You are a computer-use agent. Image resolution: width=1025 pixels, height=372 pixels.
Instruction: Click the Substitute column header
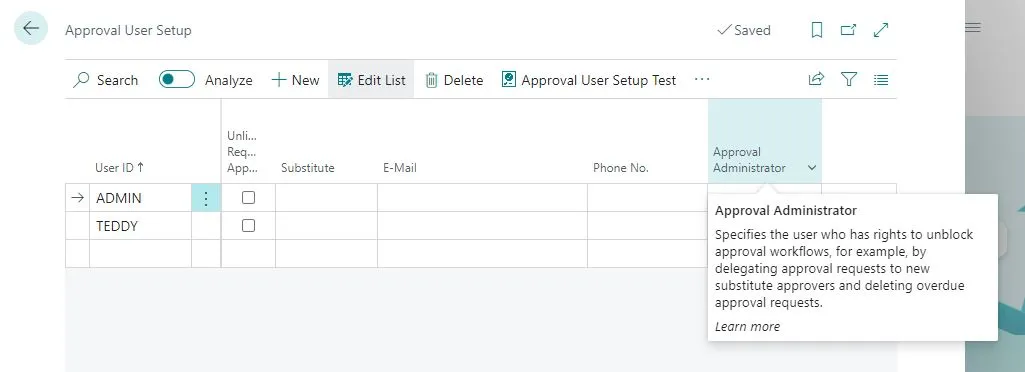coord(308,167)
